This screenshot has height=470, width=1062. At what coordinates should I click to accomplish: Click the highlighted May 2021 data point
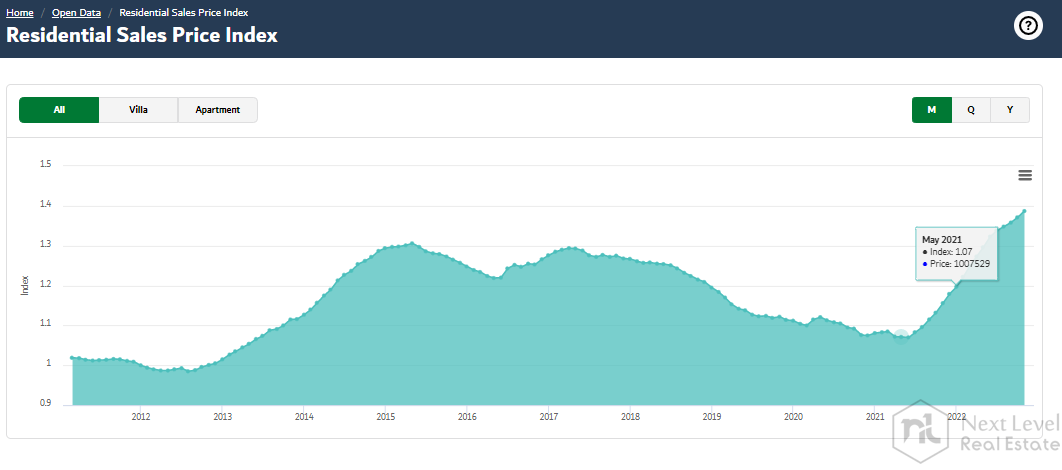[902, 336]
